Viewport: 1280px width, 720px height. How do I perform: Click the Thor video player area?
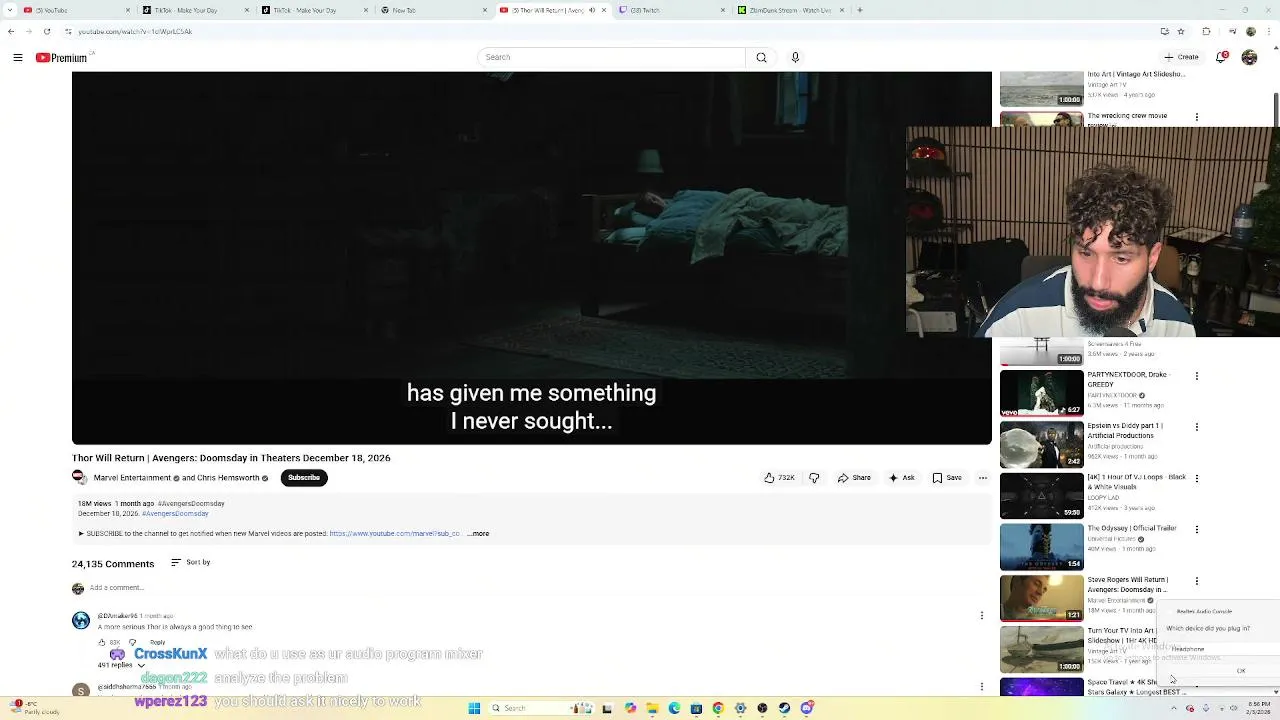532,258
